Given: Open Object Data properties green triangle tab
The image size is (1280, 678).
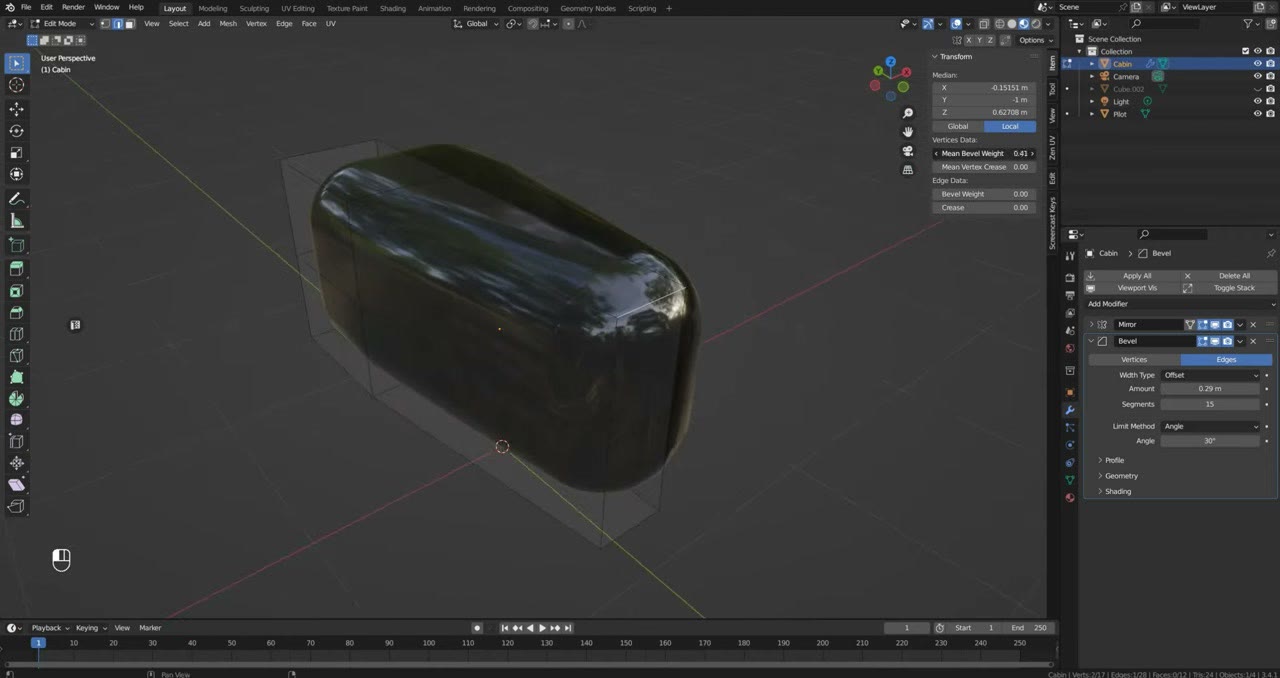Looking at the screenshot, I should [x=1070, y=480].
